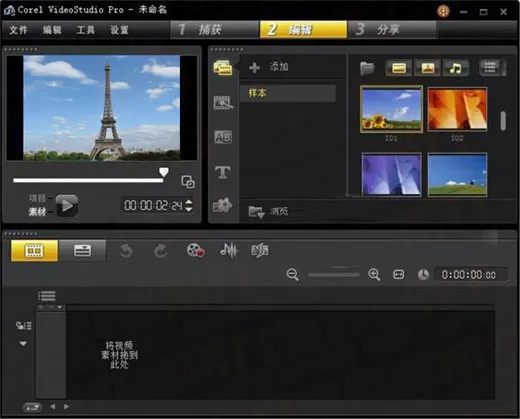520x419 pixels.
Task: Open the 工具 menu
Action: click(86, 30)
